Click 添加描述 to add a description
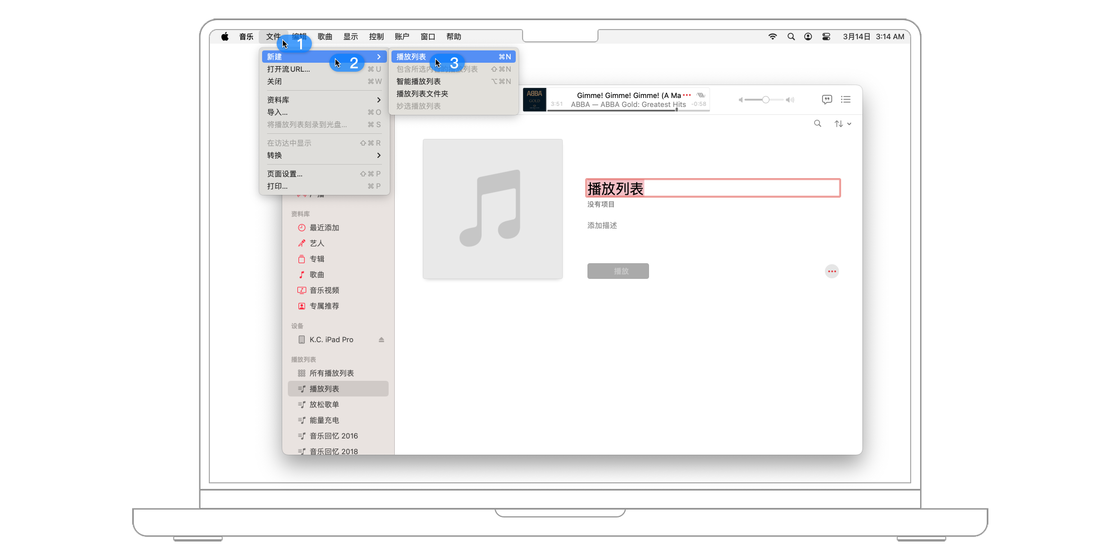1120x560 pixels. 602,226
